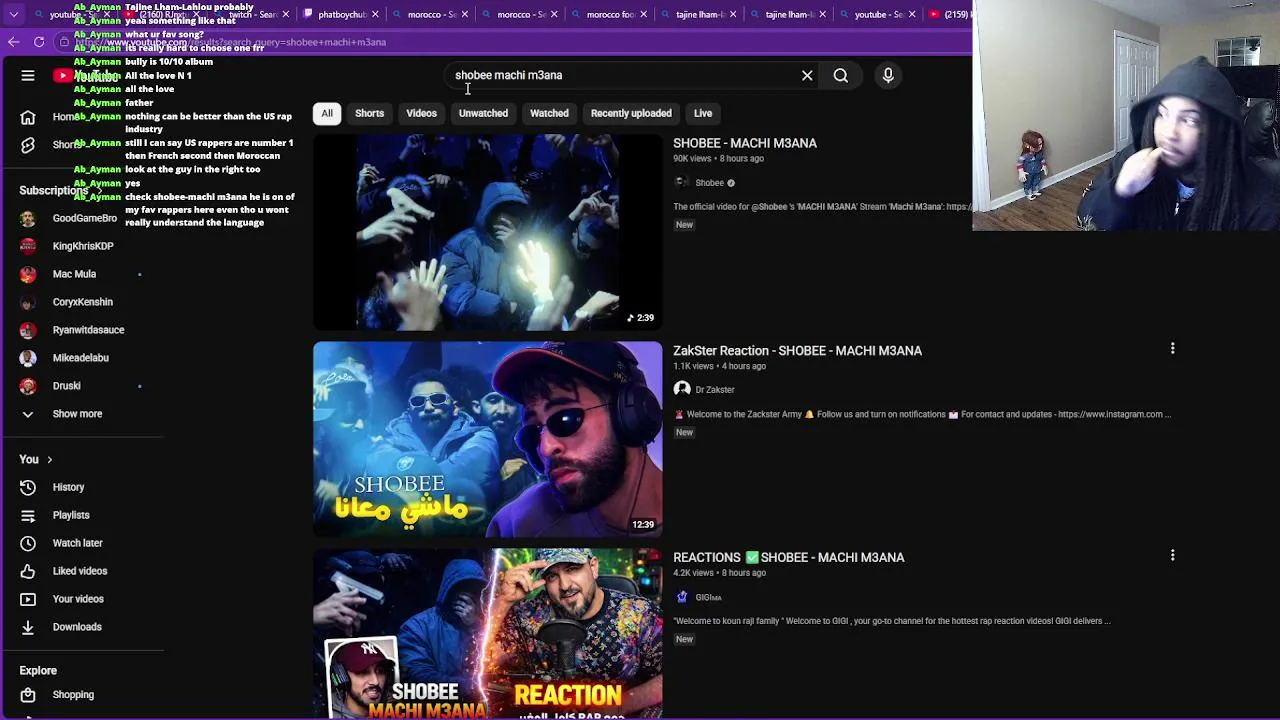Open the Dr Zakster channel name link
This screenshot has height=720, width=1280.
pos(715,390)
